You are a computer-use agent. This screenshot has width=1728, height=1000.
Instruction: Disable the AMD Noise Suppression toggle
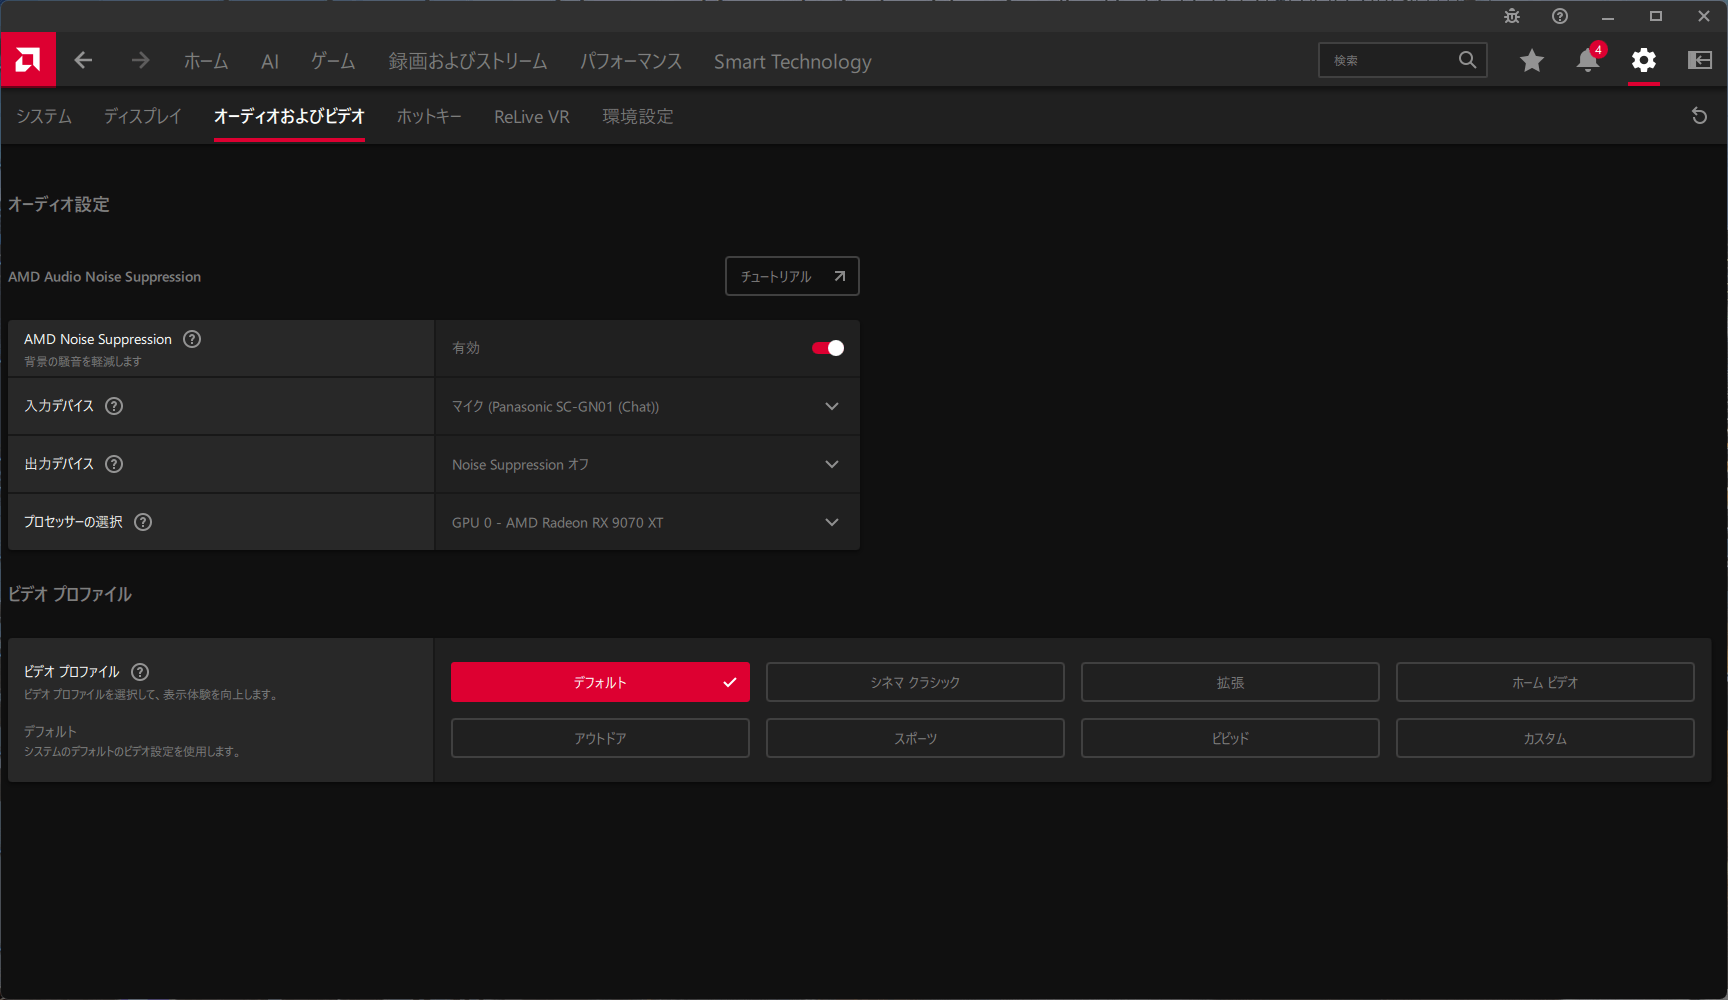[827, 348]
